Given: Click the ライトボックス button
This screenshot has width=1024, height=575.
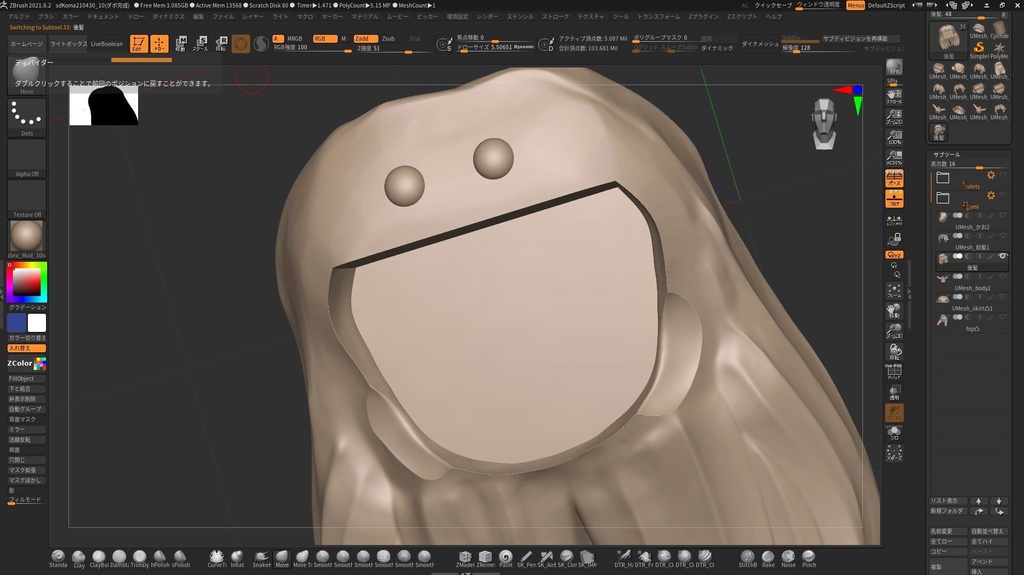Looking at the screenshot, I should point(68,44).
